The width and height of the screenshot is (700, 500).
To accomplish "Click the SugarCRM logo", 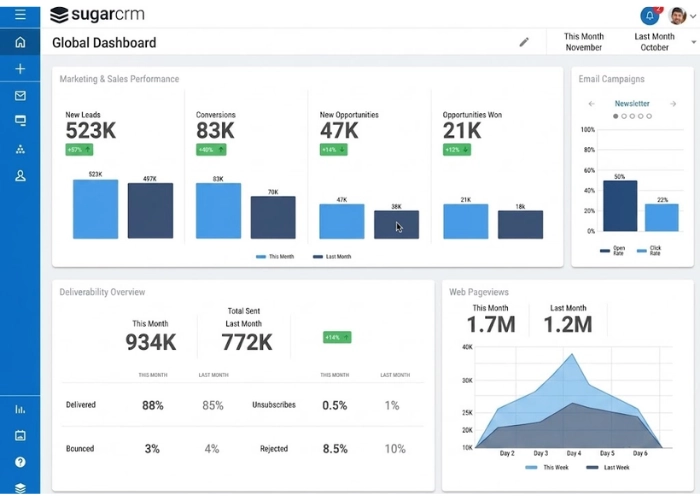I will coord(97,14).
